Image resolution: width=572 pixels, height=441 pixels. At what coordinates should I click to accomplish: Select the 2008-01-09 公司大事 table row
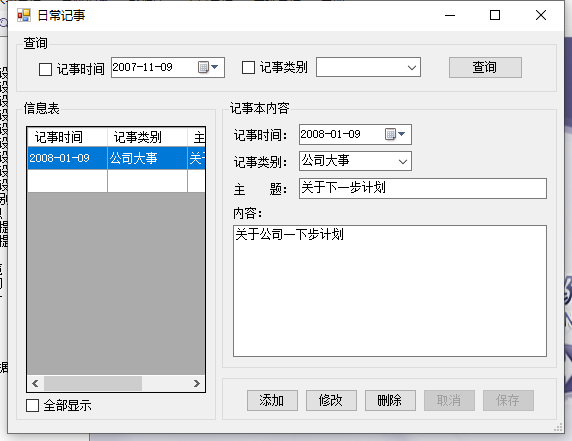(116, 158)
